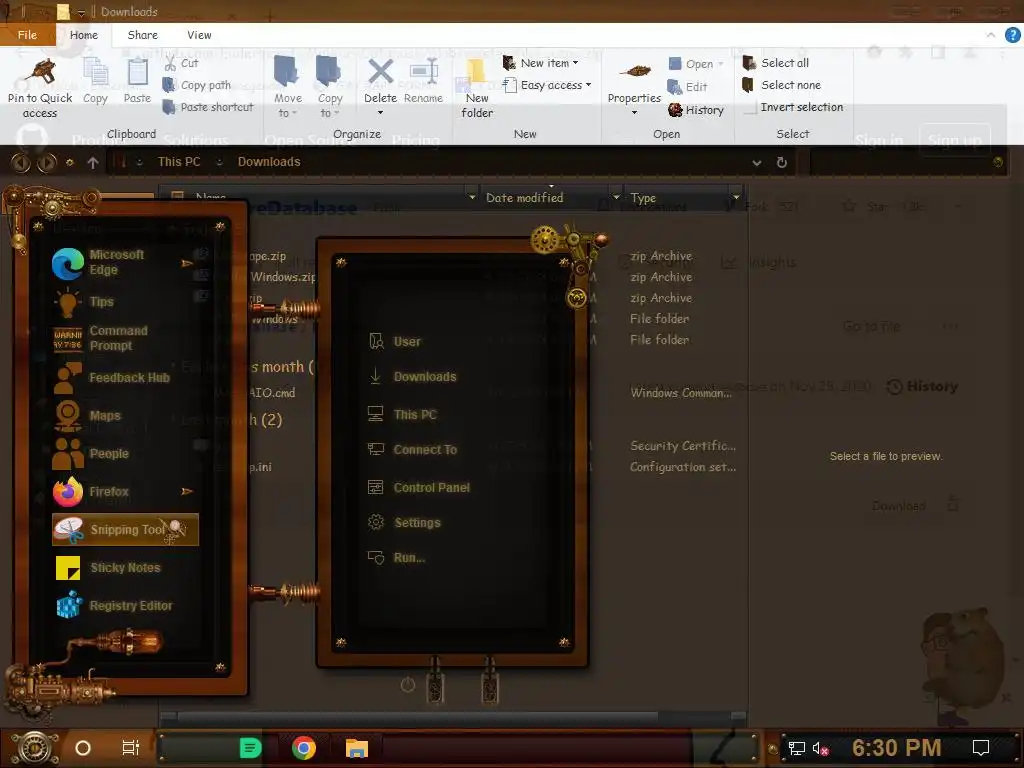Open Snipping Tool from start menu
Viewport: 1024px width, 768px height.
(125, 530)
